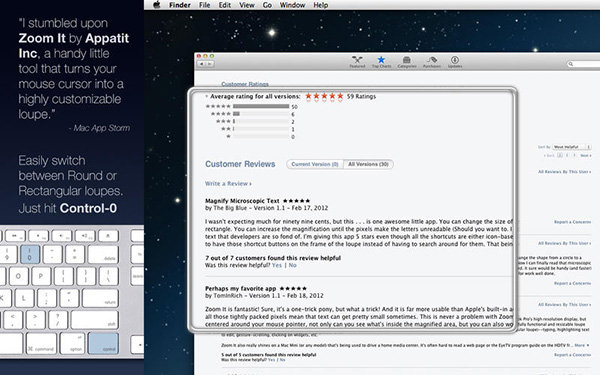The height and width of the screenshot is (375, 600).
Task: Click the "Control-0" shortcut text
Action: pos(88,208)
